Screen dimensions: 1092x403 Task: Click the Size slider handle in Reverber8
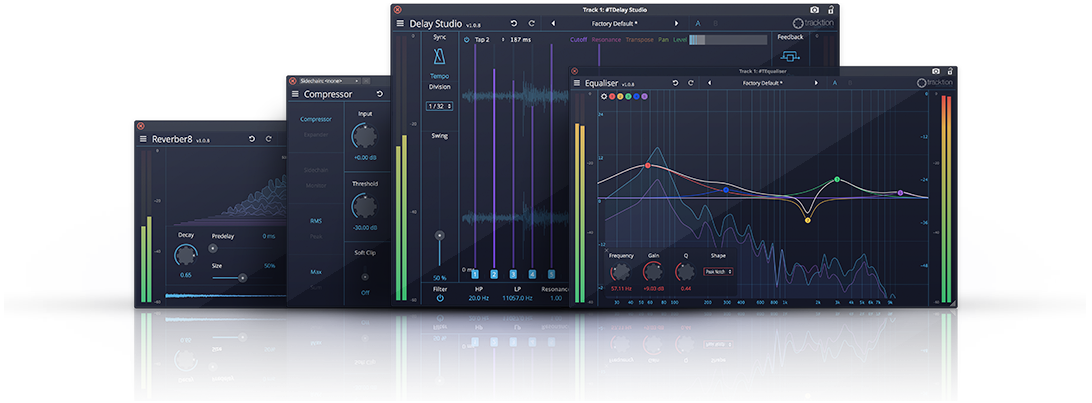[242, 278]
